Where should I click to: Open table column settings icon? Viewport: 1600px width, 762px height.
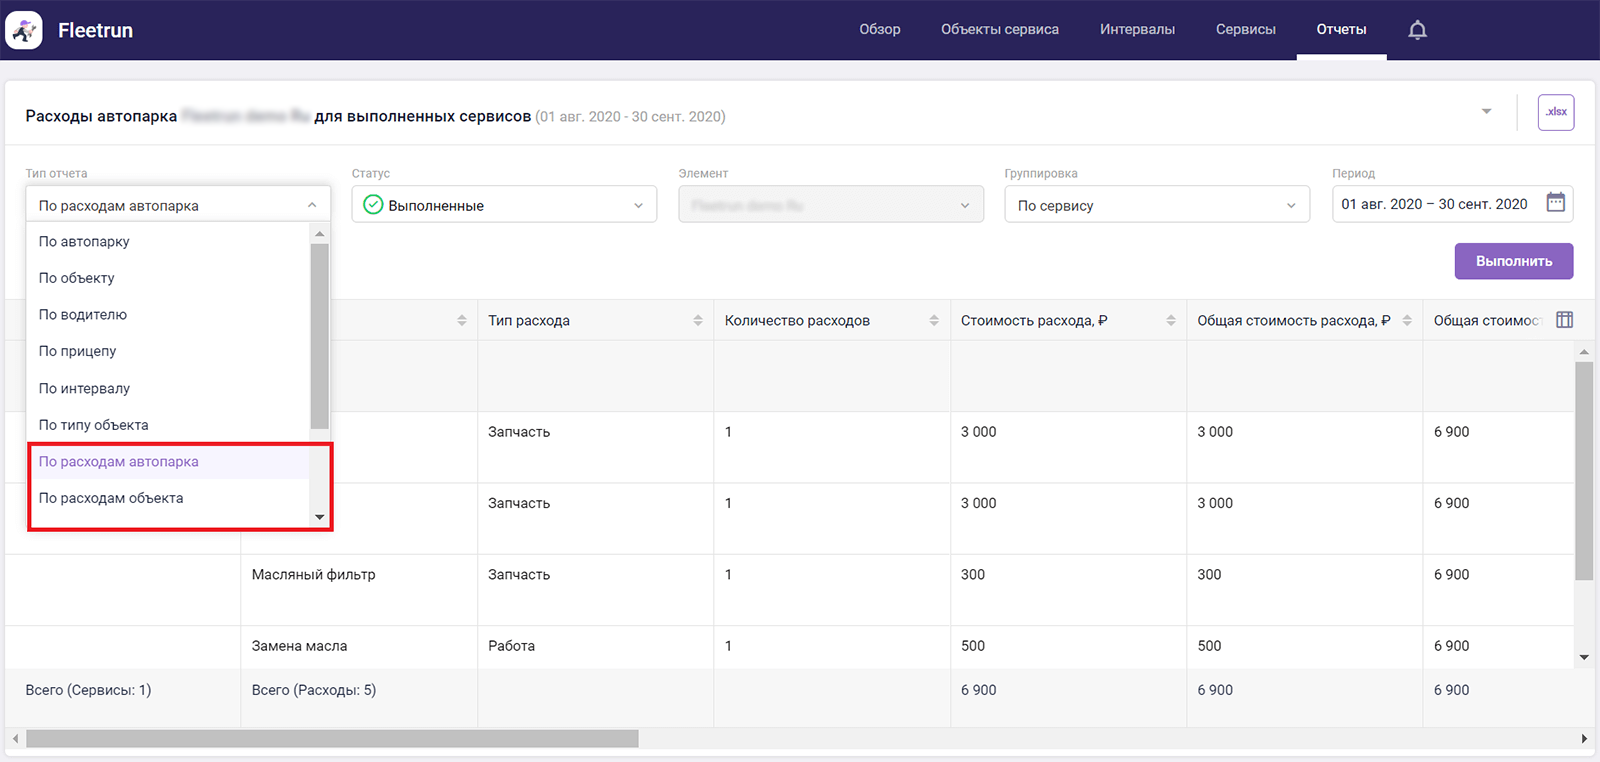[1564, 320]
